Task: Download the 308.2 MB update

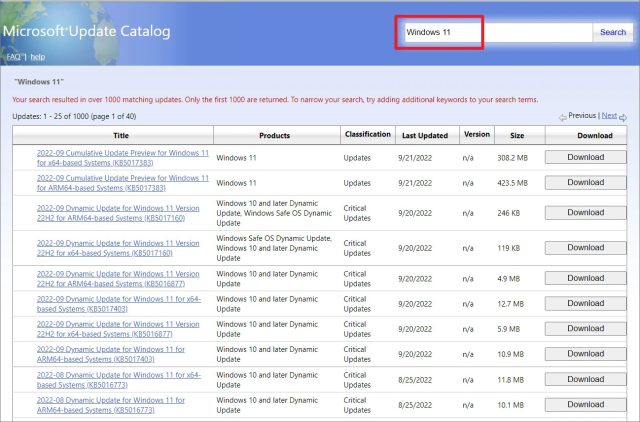Action: click(585, 158)
